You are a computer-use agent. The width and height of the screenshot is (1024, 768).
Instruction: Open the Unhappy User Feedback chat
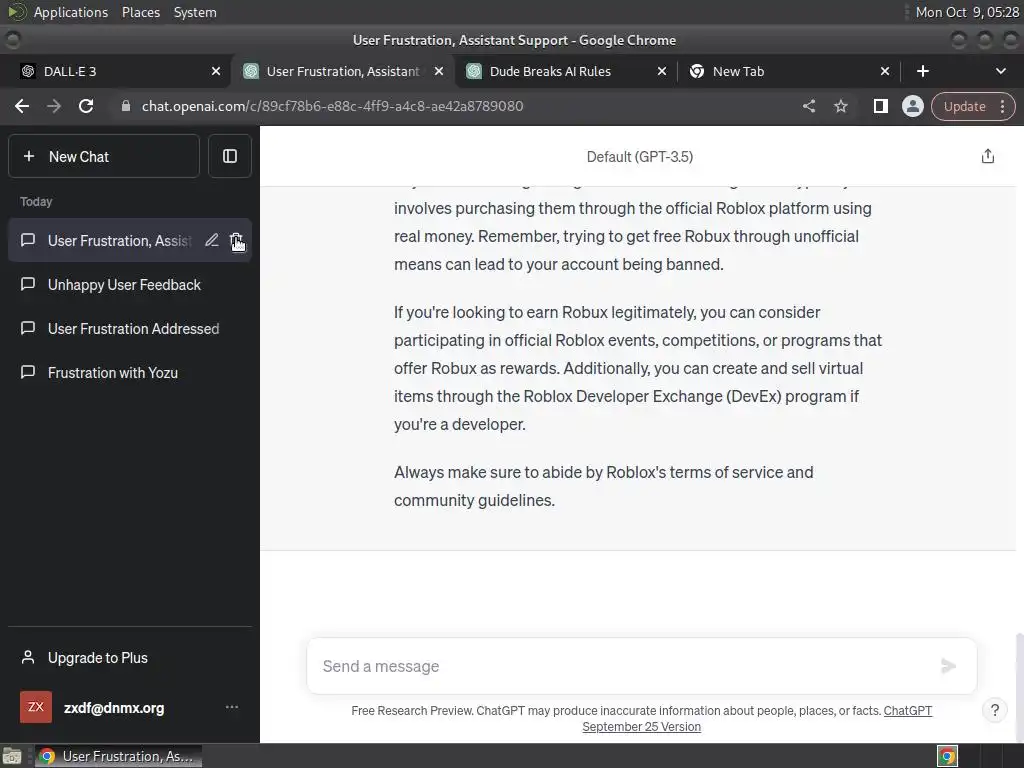click(x=129, y=285)
